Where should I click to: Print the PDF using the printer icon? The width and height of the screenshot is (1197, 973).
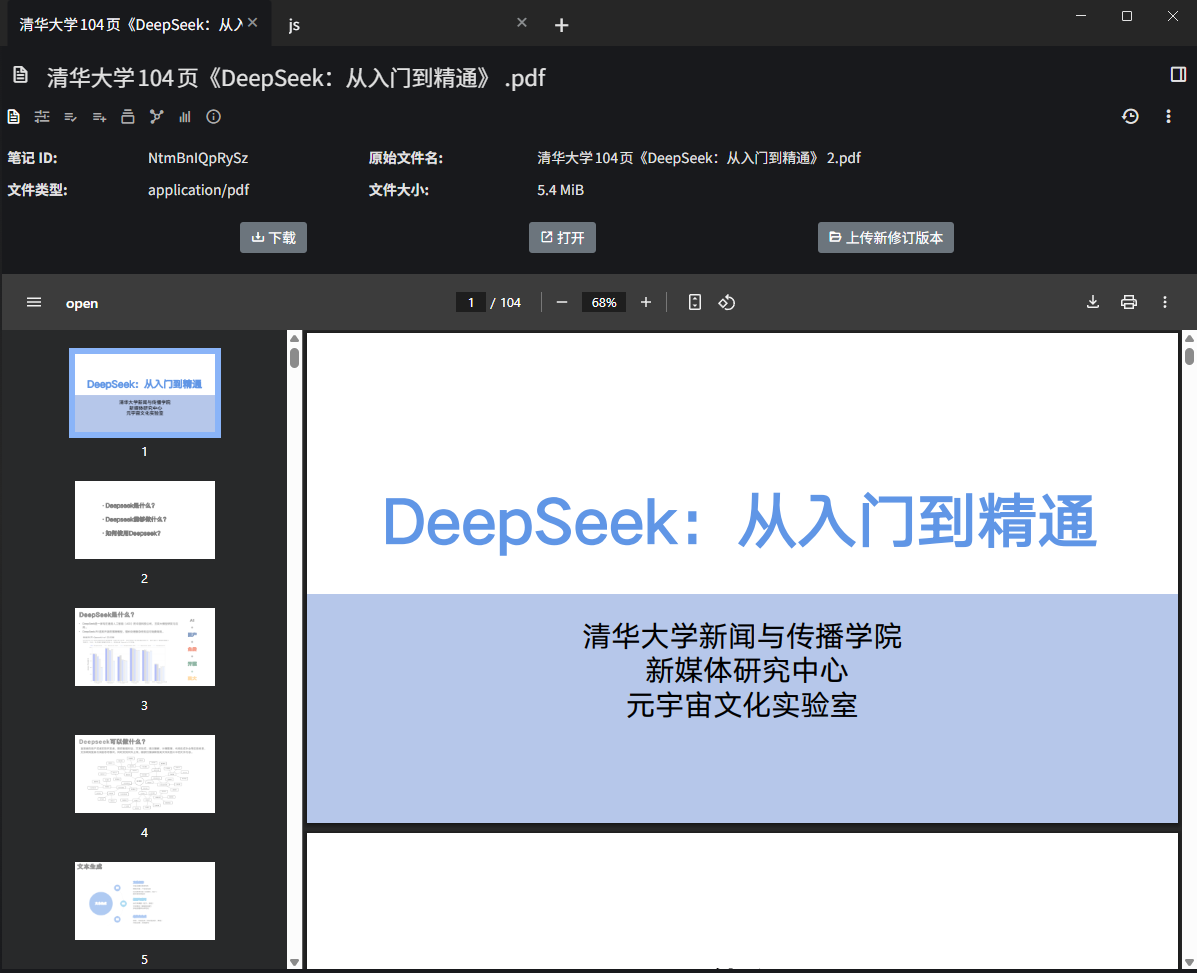(x=1129, y=302)
